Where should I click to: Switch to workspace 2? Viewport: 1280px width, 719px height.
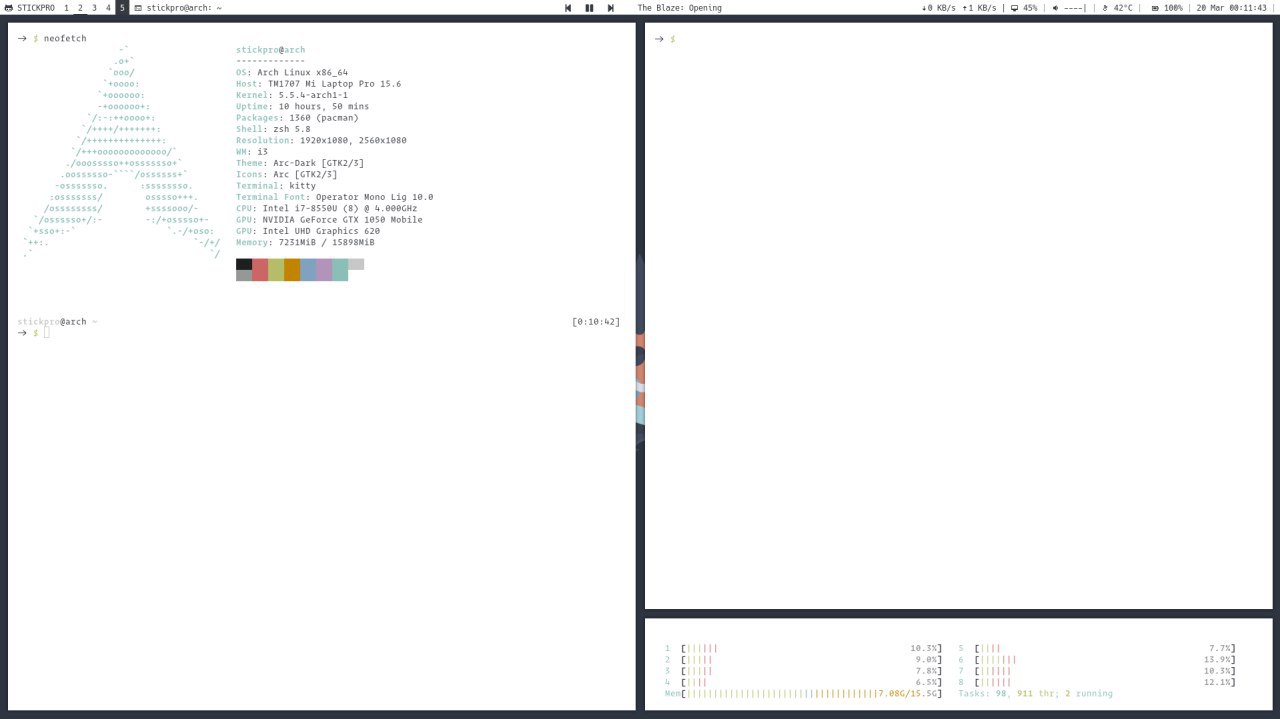80,8
